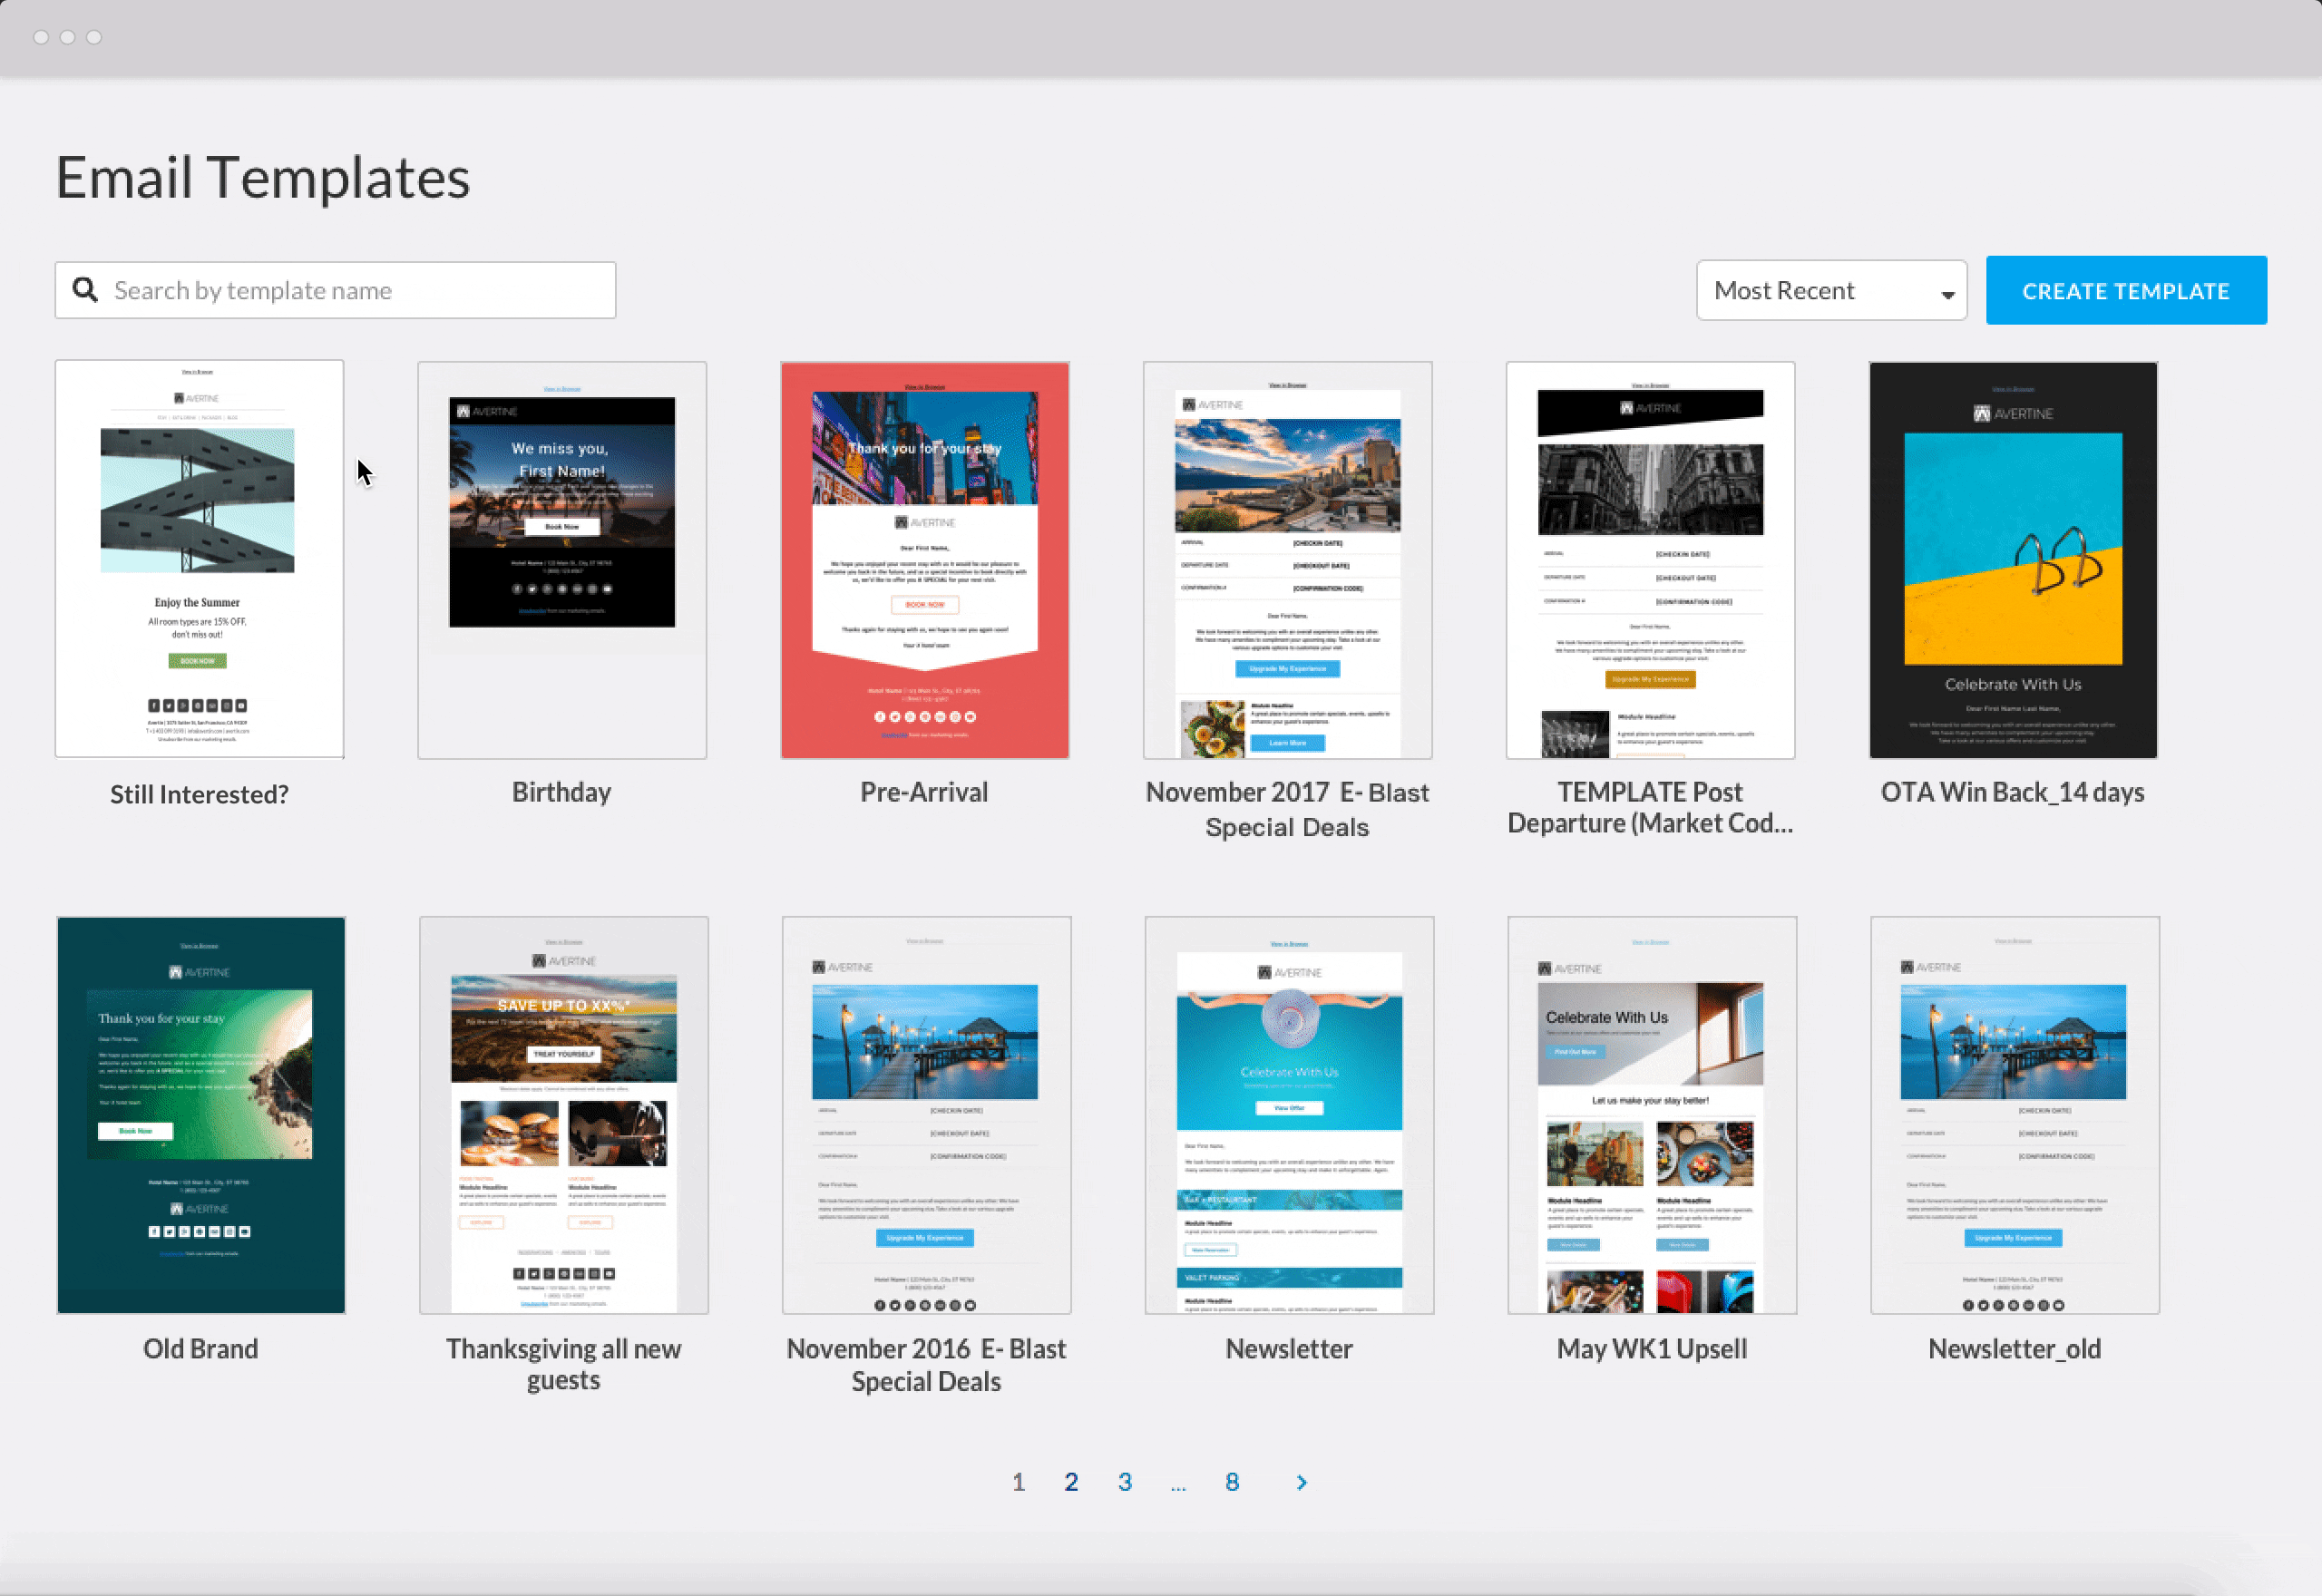Open November 2017 E-Blast Special Deals thumbnail
The image size is (2322, 1596).
click(x=1287, y=560)
